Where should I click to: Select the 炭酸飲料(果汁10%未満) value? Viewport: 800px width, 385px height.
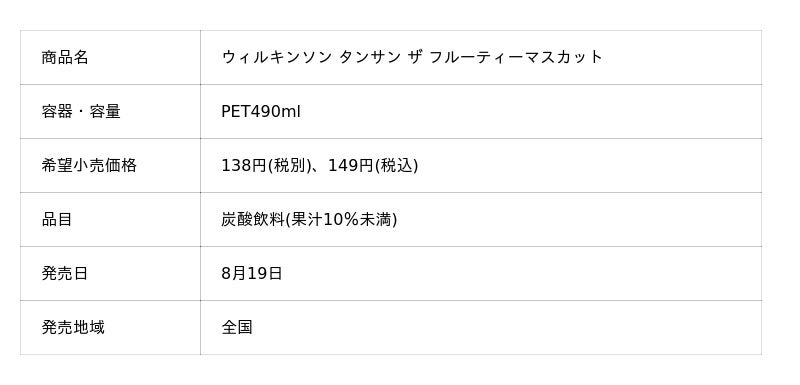coord(309,220)
